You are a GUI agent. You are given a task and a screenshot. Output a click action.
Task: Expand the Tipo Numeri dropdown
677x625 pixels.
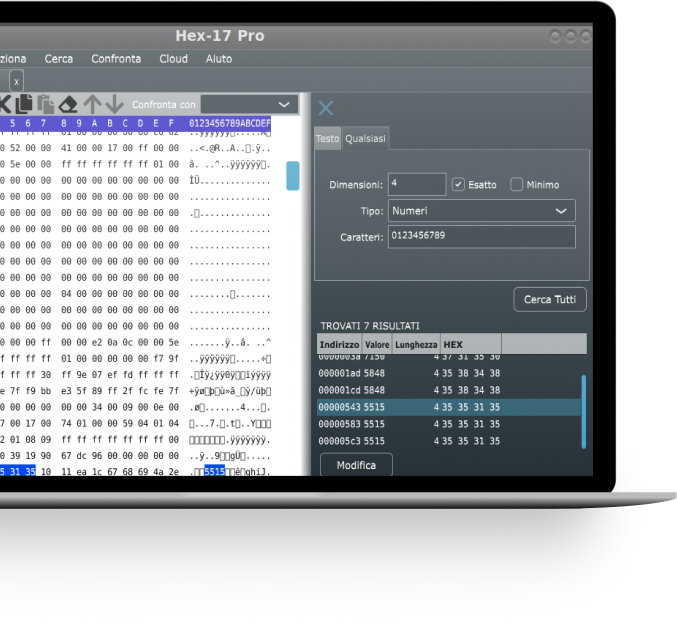click(481, 211)
